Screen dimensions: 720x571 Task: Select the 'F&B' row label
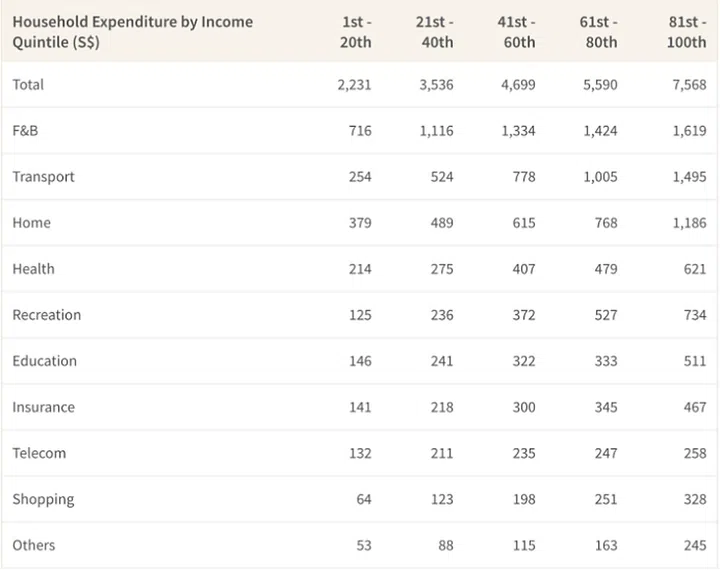pos(25,131)
